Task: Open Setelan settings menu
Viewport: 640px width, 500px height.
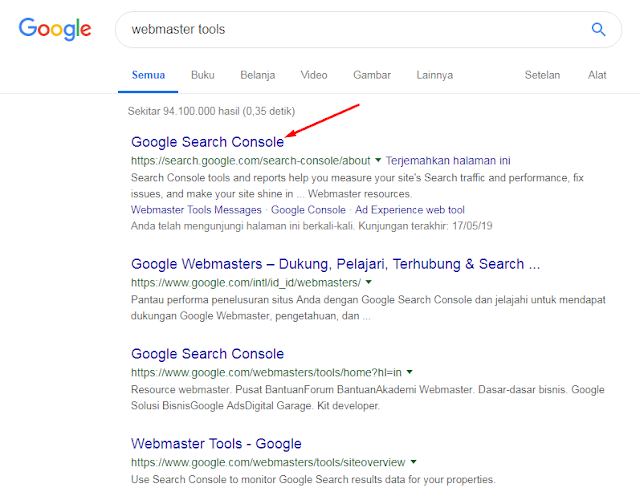Action: (x=542, y=75)
